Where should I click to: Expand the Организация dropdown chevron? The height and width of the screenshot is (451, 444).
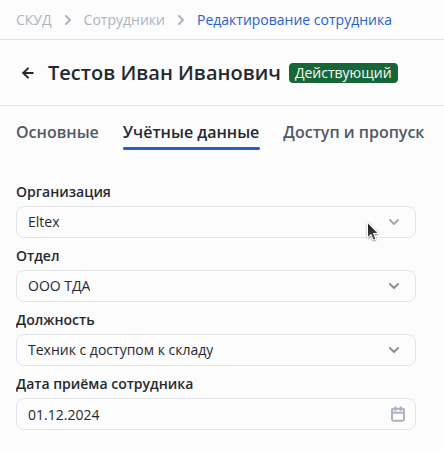point(394,222)
